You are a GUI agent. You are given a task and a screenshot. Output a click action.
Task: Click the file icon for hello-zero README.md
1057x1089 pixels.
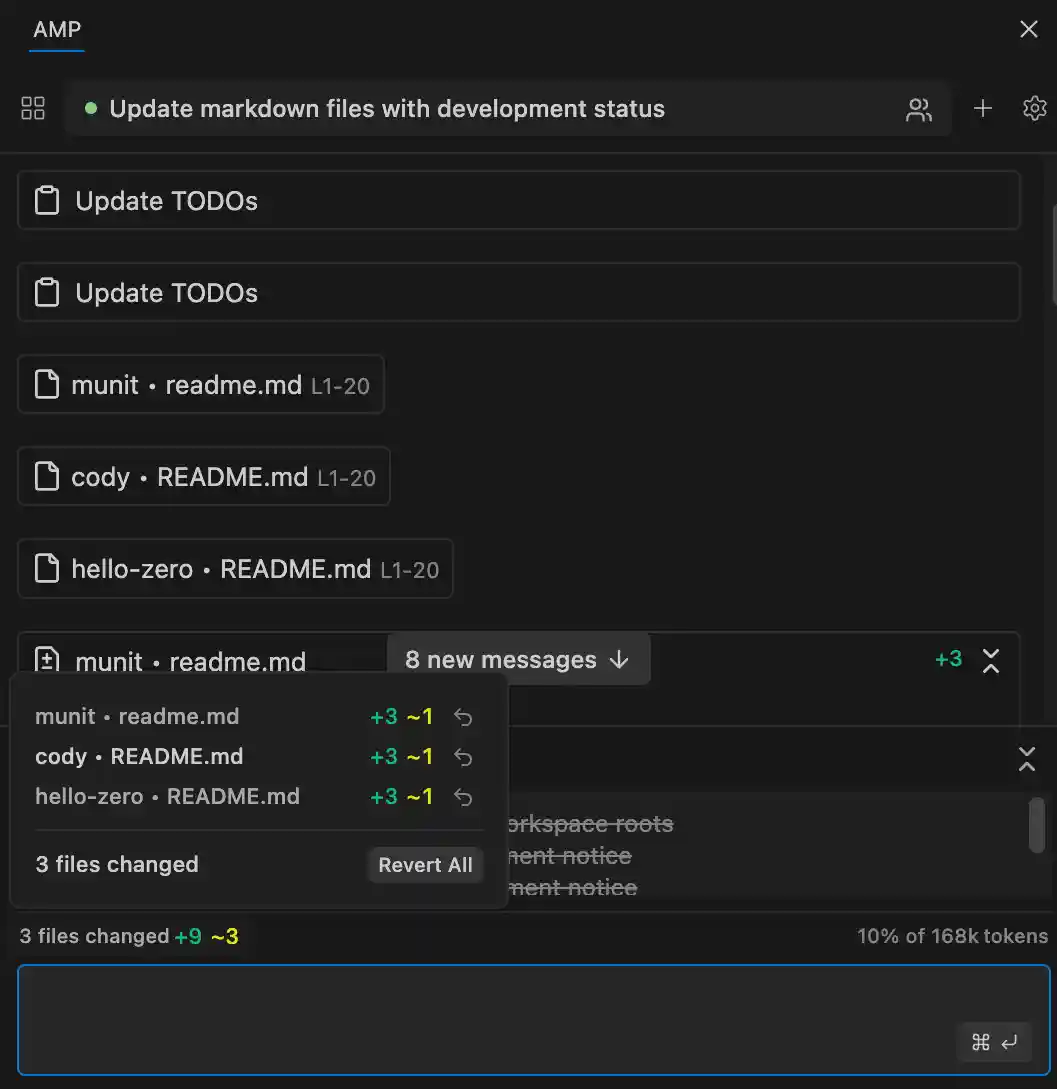click(x=46, y=568)
